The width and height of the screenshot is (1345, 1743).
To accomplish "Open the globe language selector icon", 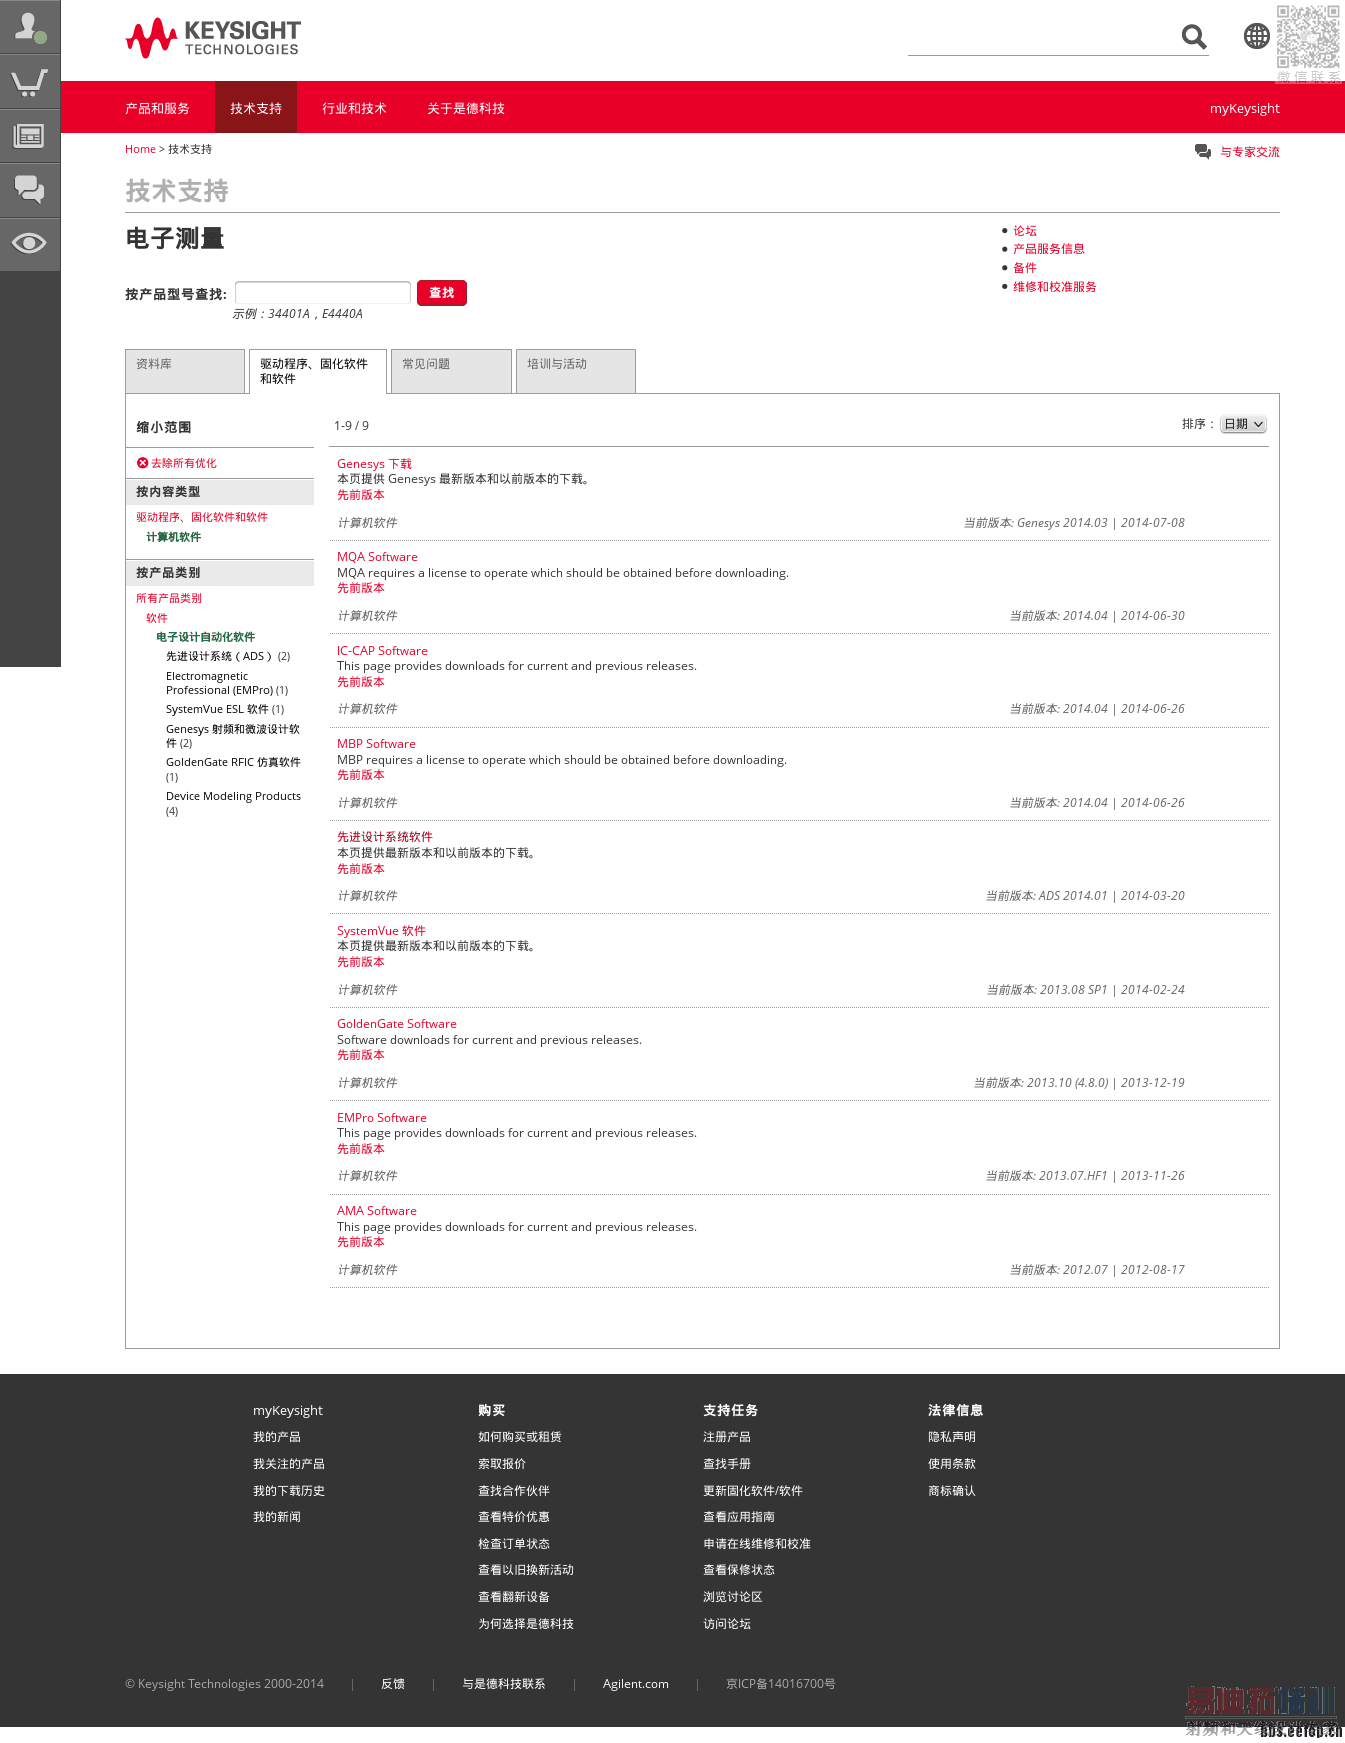I will [x=1257, y=36].
